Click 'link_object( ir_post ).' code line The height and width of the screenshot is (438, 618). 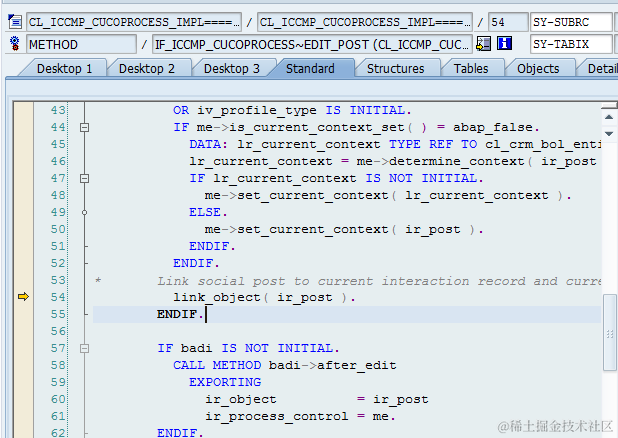264,297
